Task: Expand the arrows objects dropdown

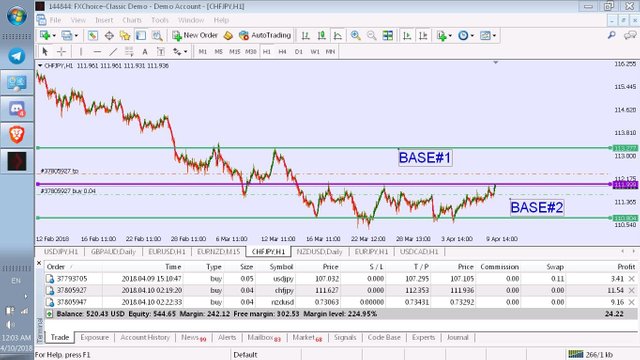Action: click(185, 52)
